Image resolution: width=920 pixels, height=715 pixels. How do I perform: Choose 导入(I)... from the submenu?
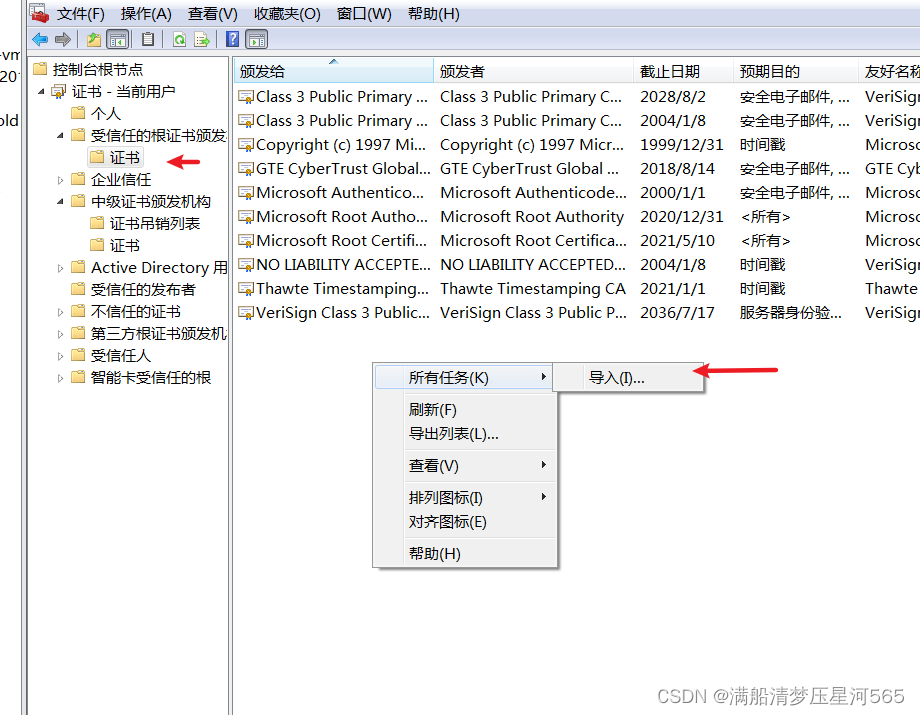(628, 378)
